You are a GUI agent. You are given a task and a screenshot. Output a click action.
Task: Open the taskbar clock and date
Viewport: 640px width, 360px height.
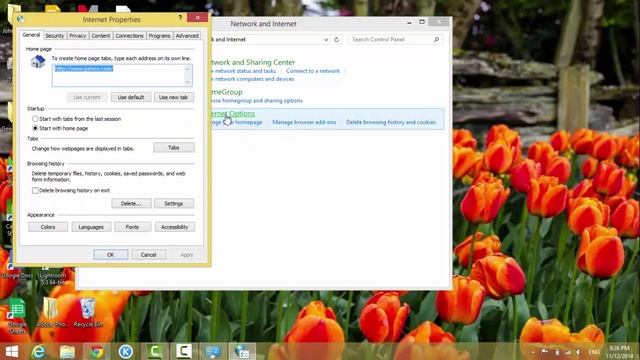[619, 352]
